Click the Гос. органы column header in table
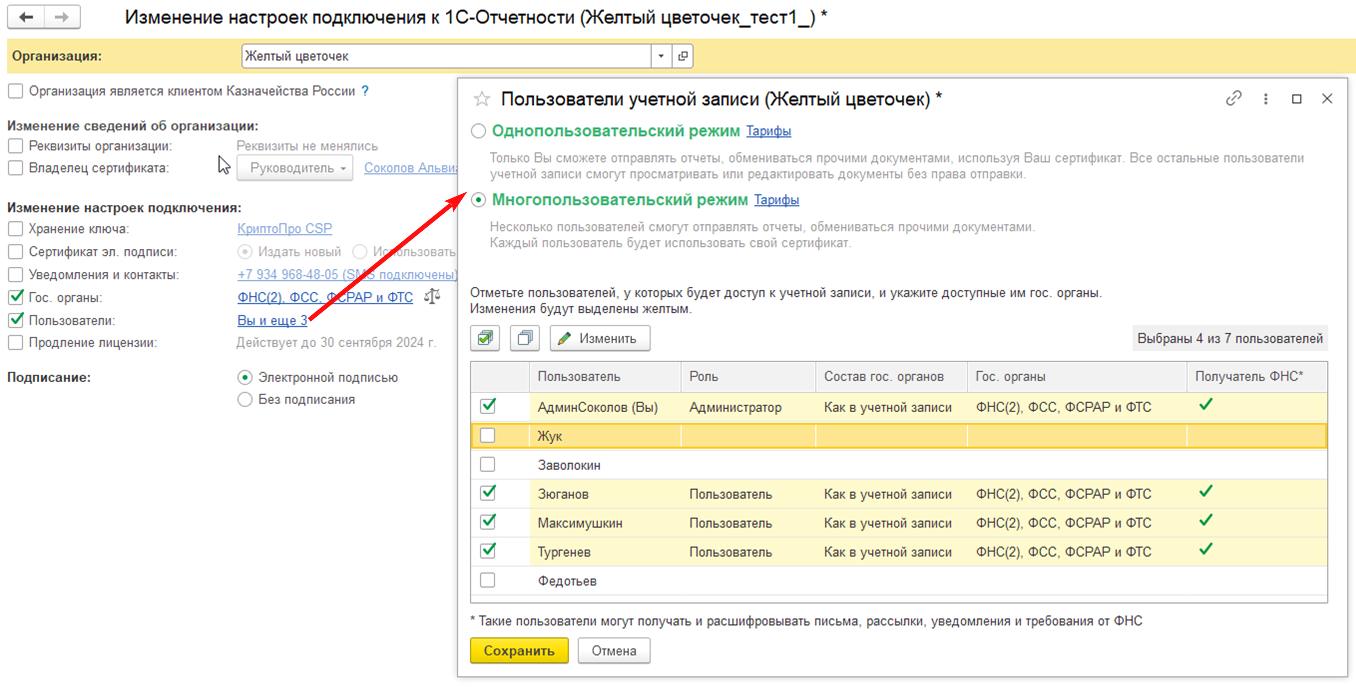Screen dimensions: 1356x688 pyautogui.click(x=1077, y=377)
